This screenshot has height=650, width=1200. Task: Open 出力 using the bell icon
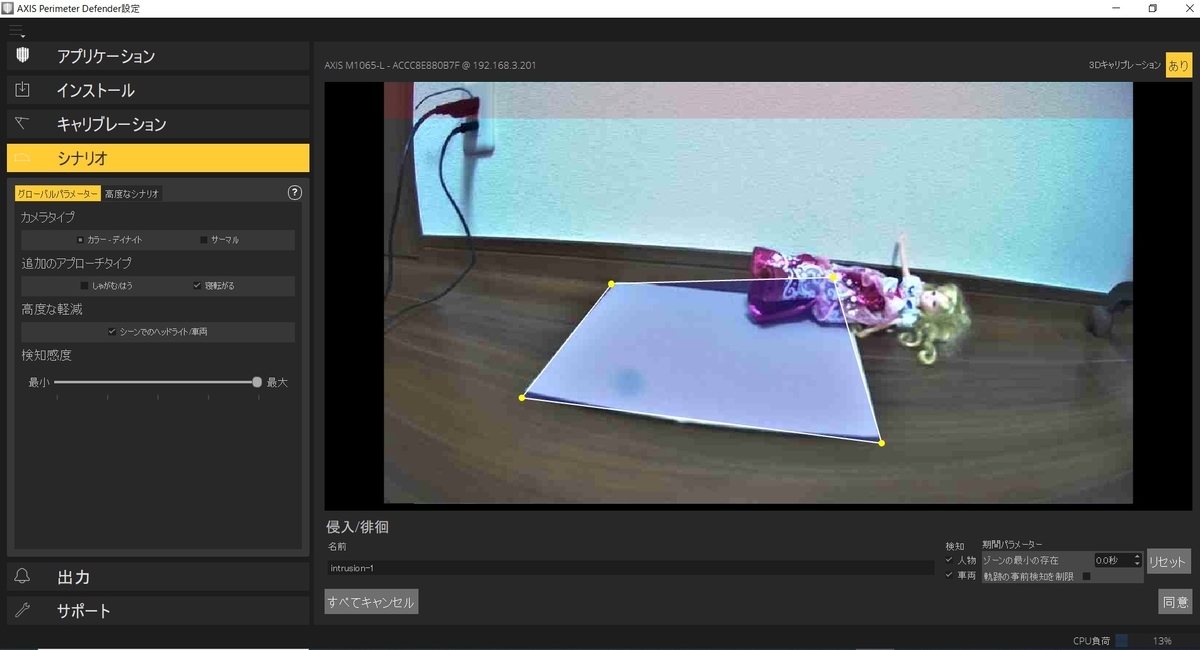(21, 577)
